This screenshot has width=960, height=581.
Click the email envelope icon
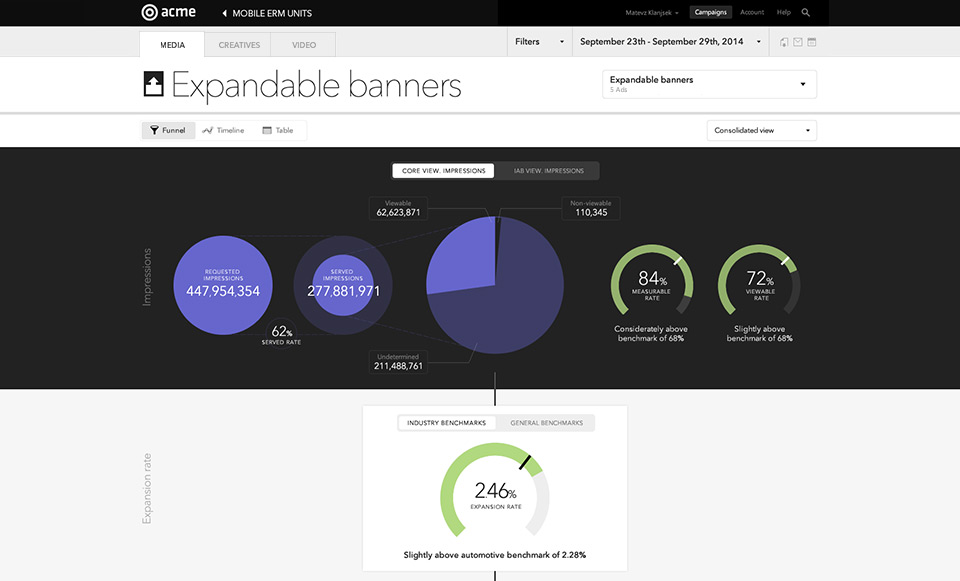(798, 42)
